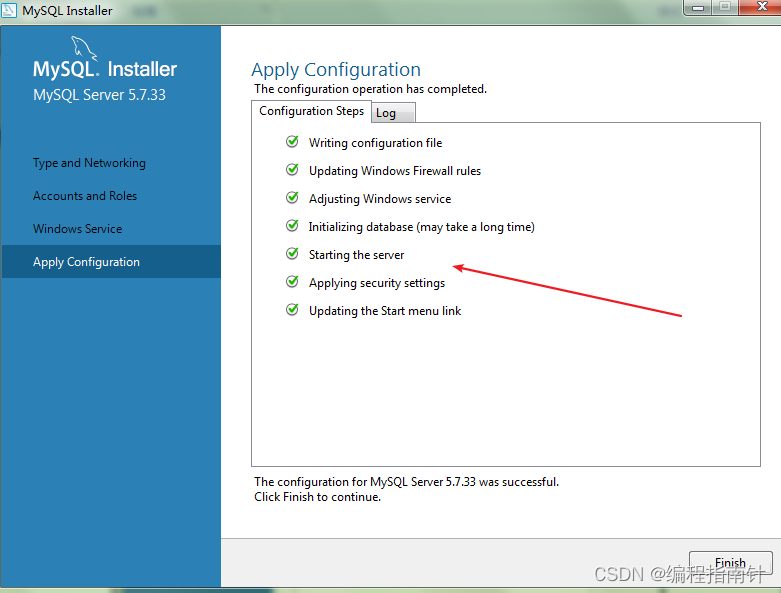781x593 pixels.
Task: Click 'configuration for MySQL Server 5.7.33 was successful' text
Action: [417, 482]
